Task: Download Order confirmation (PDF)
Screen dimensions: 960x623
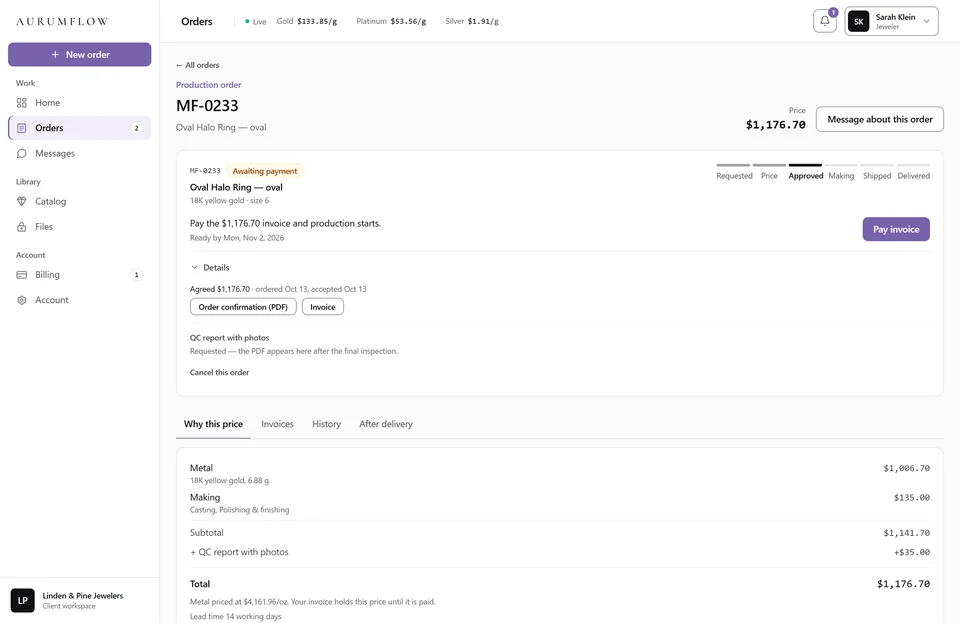Action: point(243,307)
